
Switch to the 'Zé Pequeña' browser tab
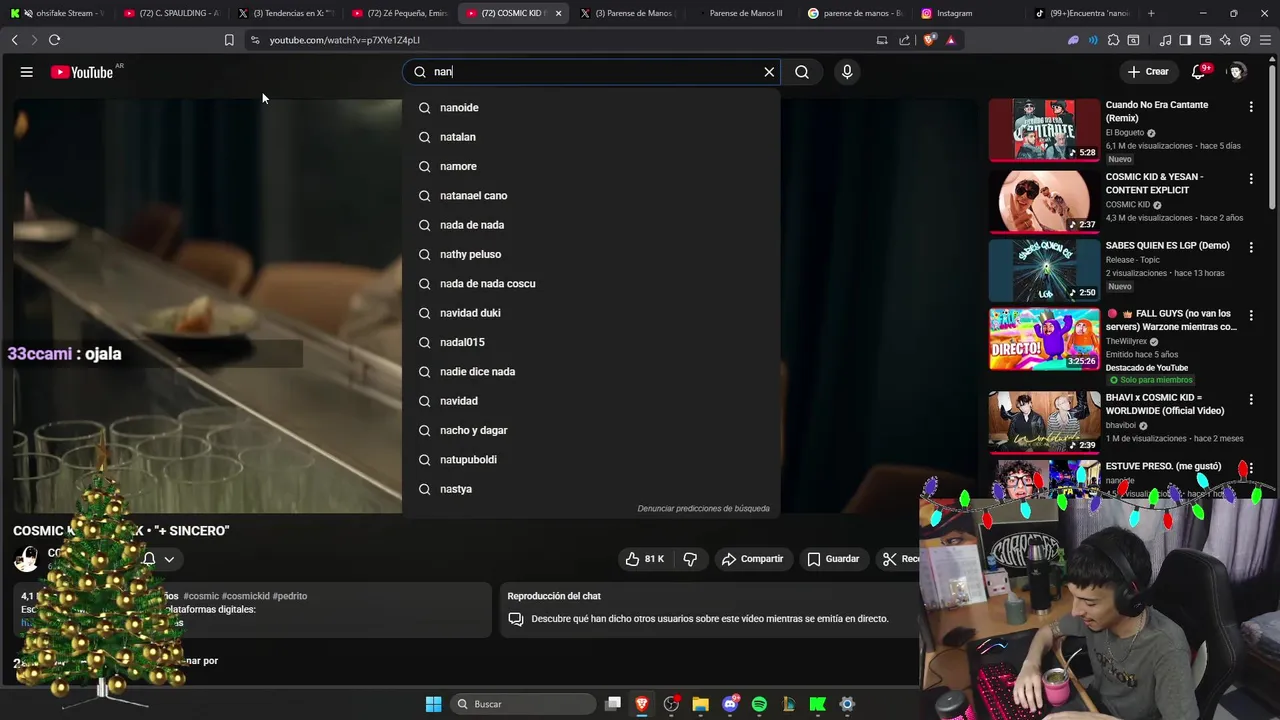pos(400,13)
